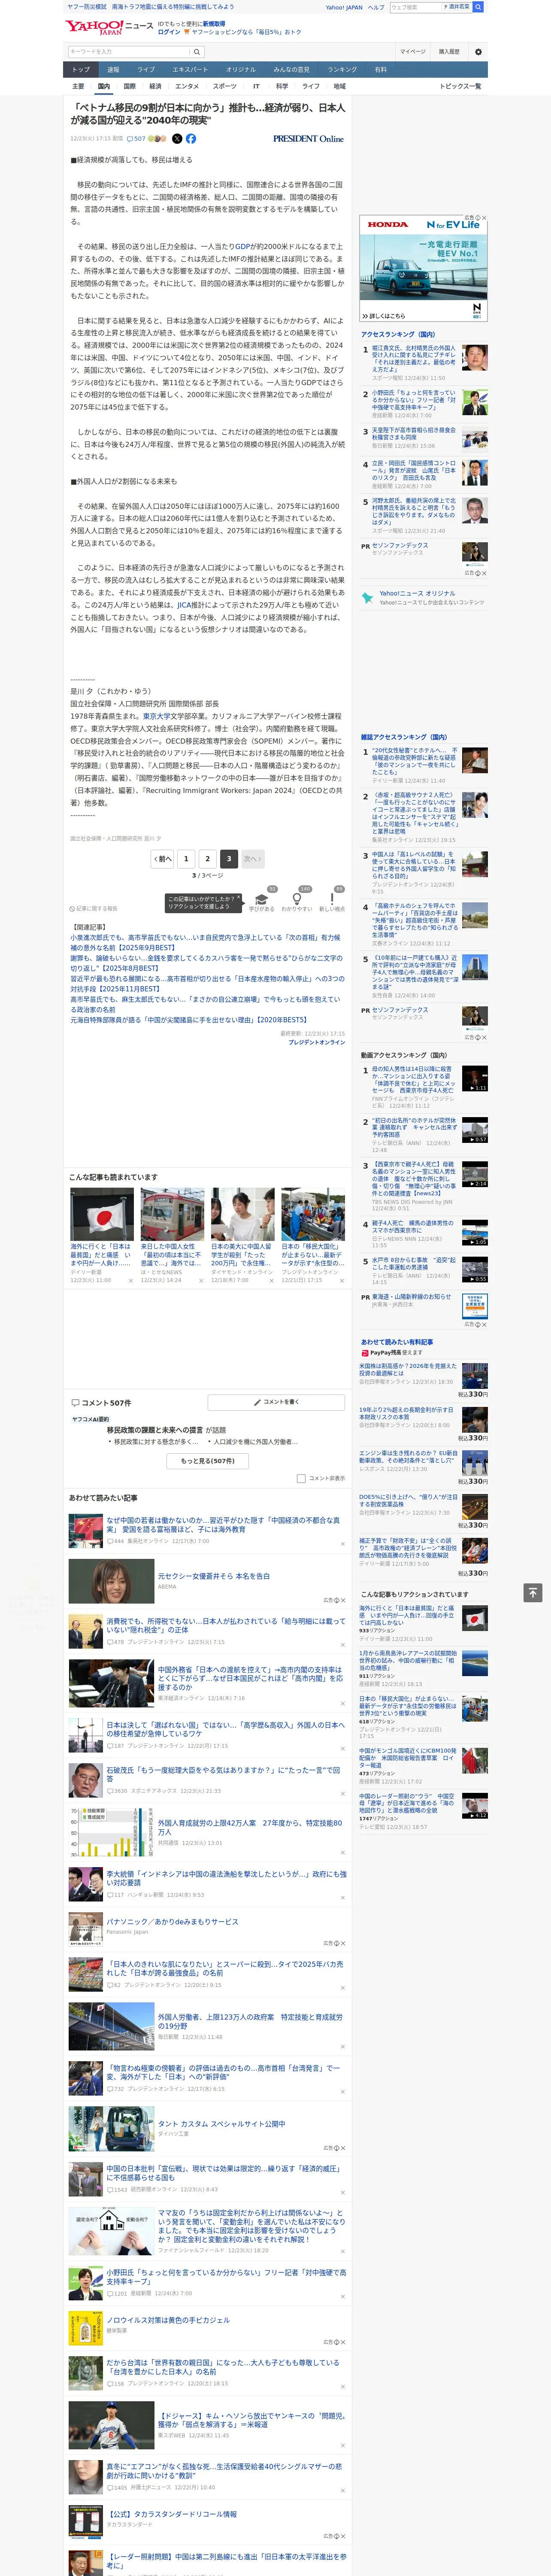Open 外国人育成就労の上限42万人 article

250,1828
